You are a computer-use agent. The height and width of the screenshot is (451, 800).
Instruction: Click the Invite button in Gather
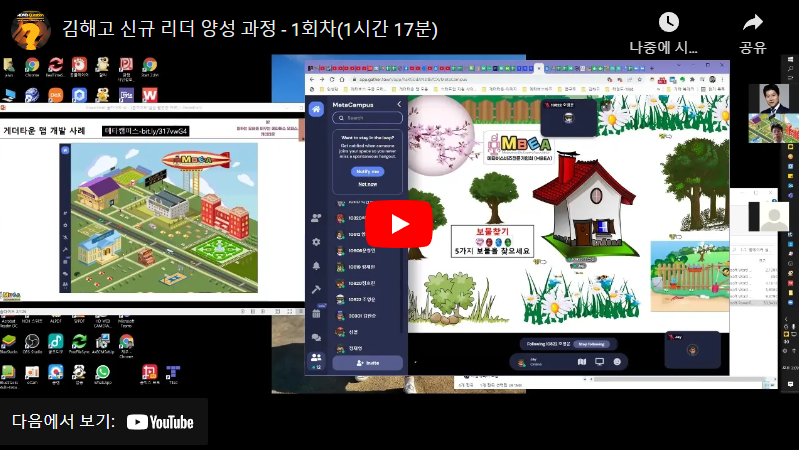367,363
